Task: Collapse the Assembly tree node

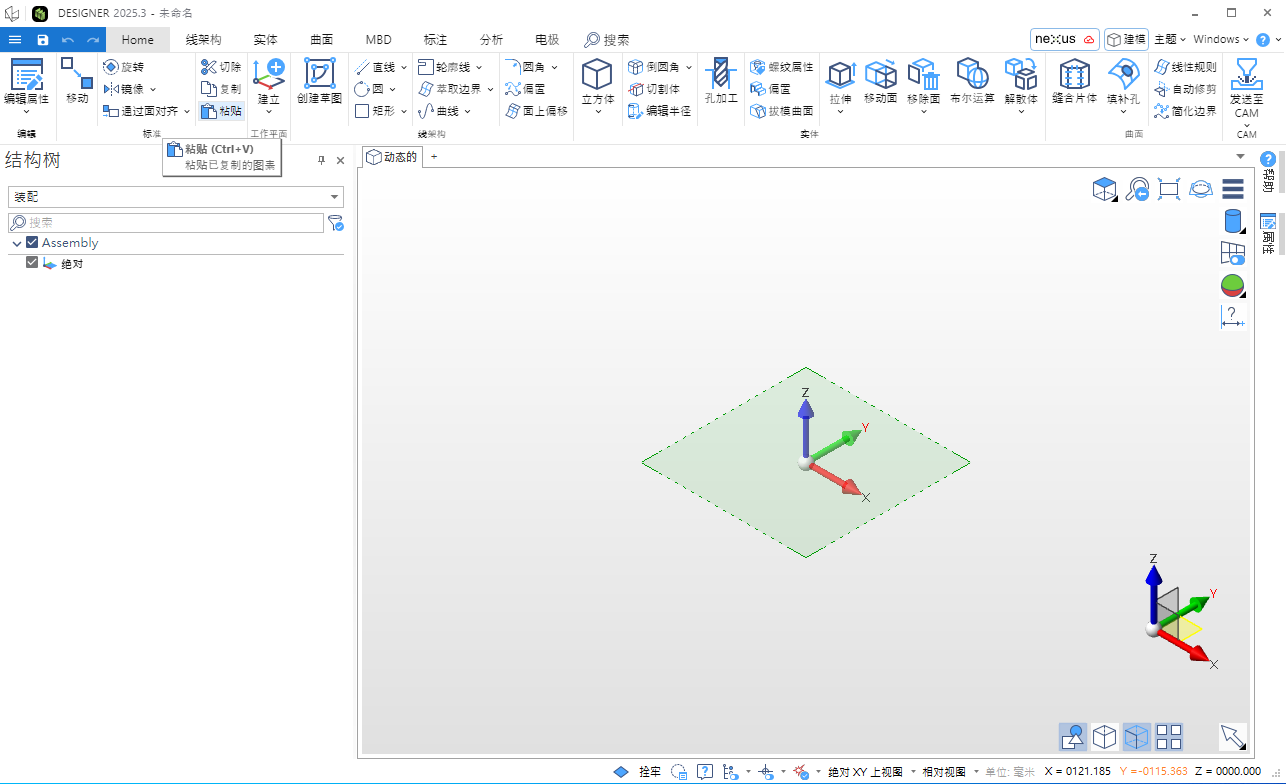Action: coord(17,244)
